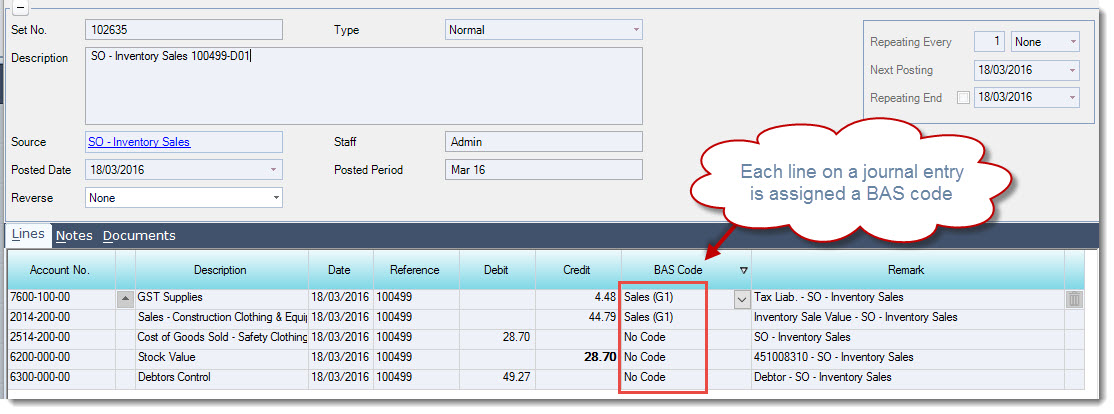Viewport: 1114px width, 414px height.
Task: Select account 2014-200-00 cell
Action: point(61,317)
